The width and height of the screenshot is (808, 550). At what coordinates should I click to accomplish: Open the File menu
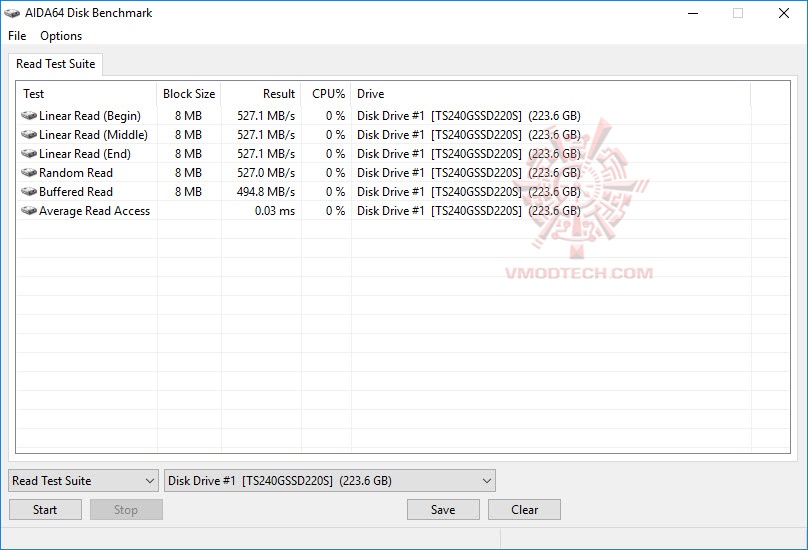[17, 36]
